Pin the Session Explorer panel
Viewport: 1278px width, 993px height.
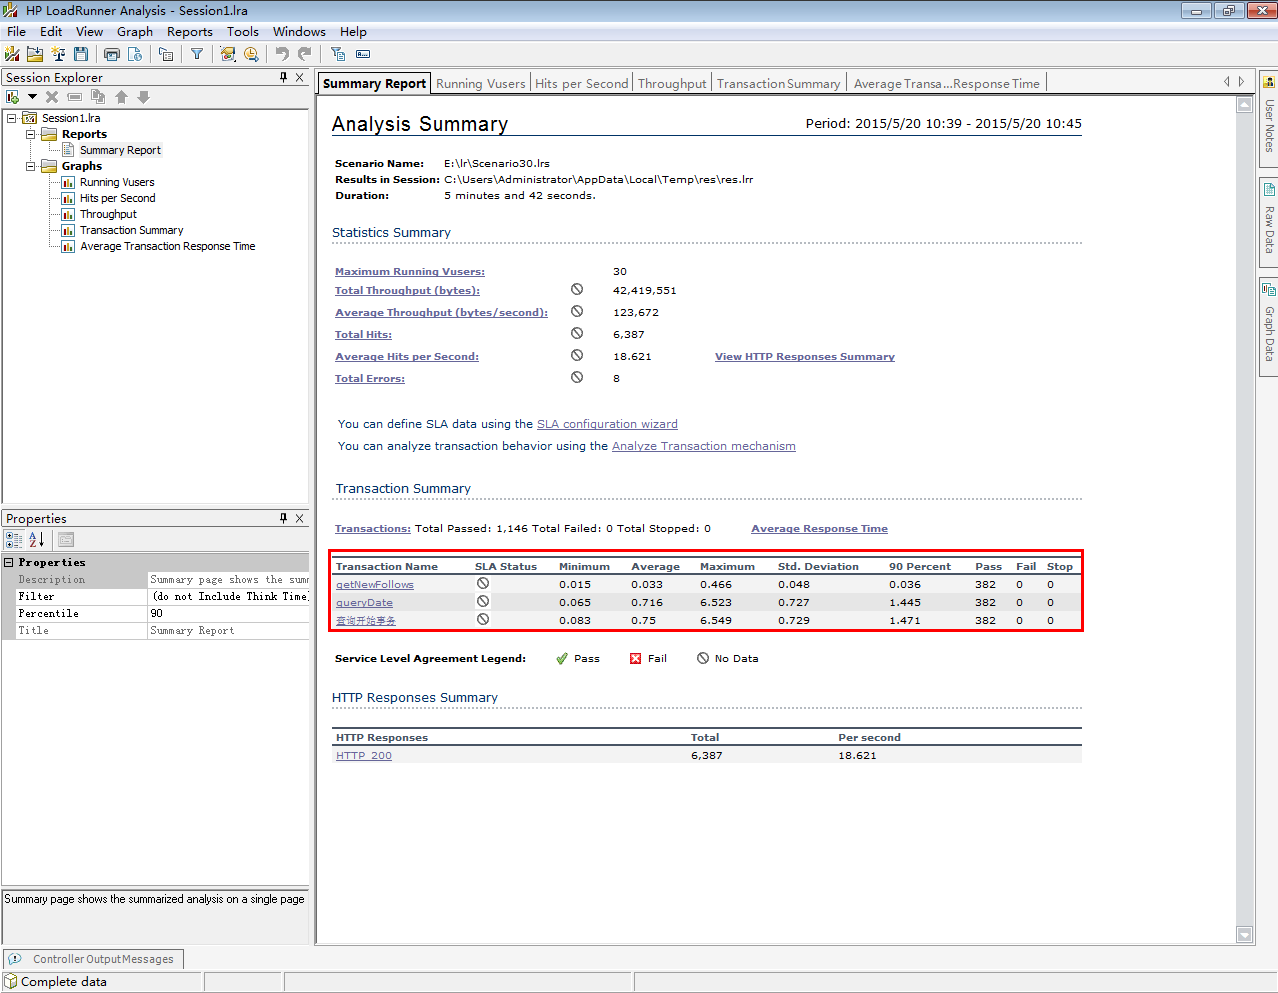tap(284, 77)
